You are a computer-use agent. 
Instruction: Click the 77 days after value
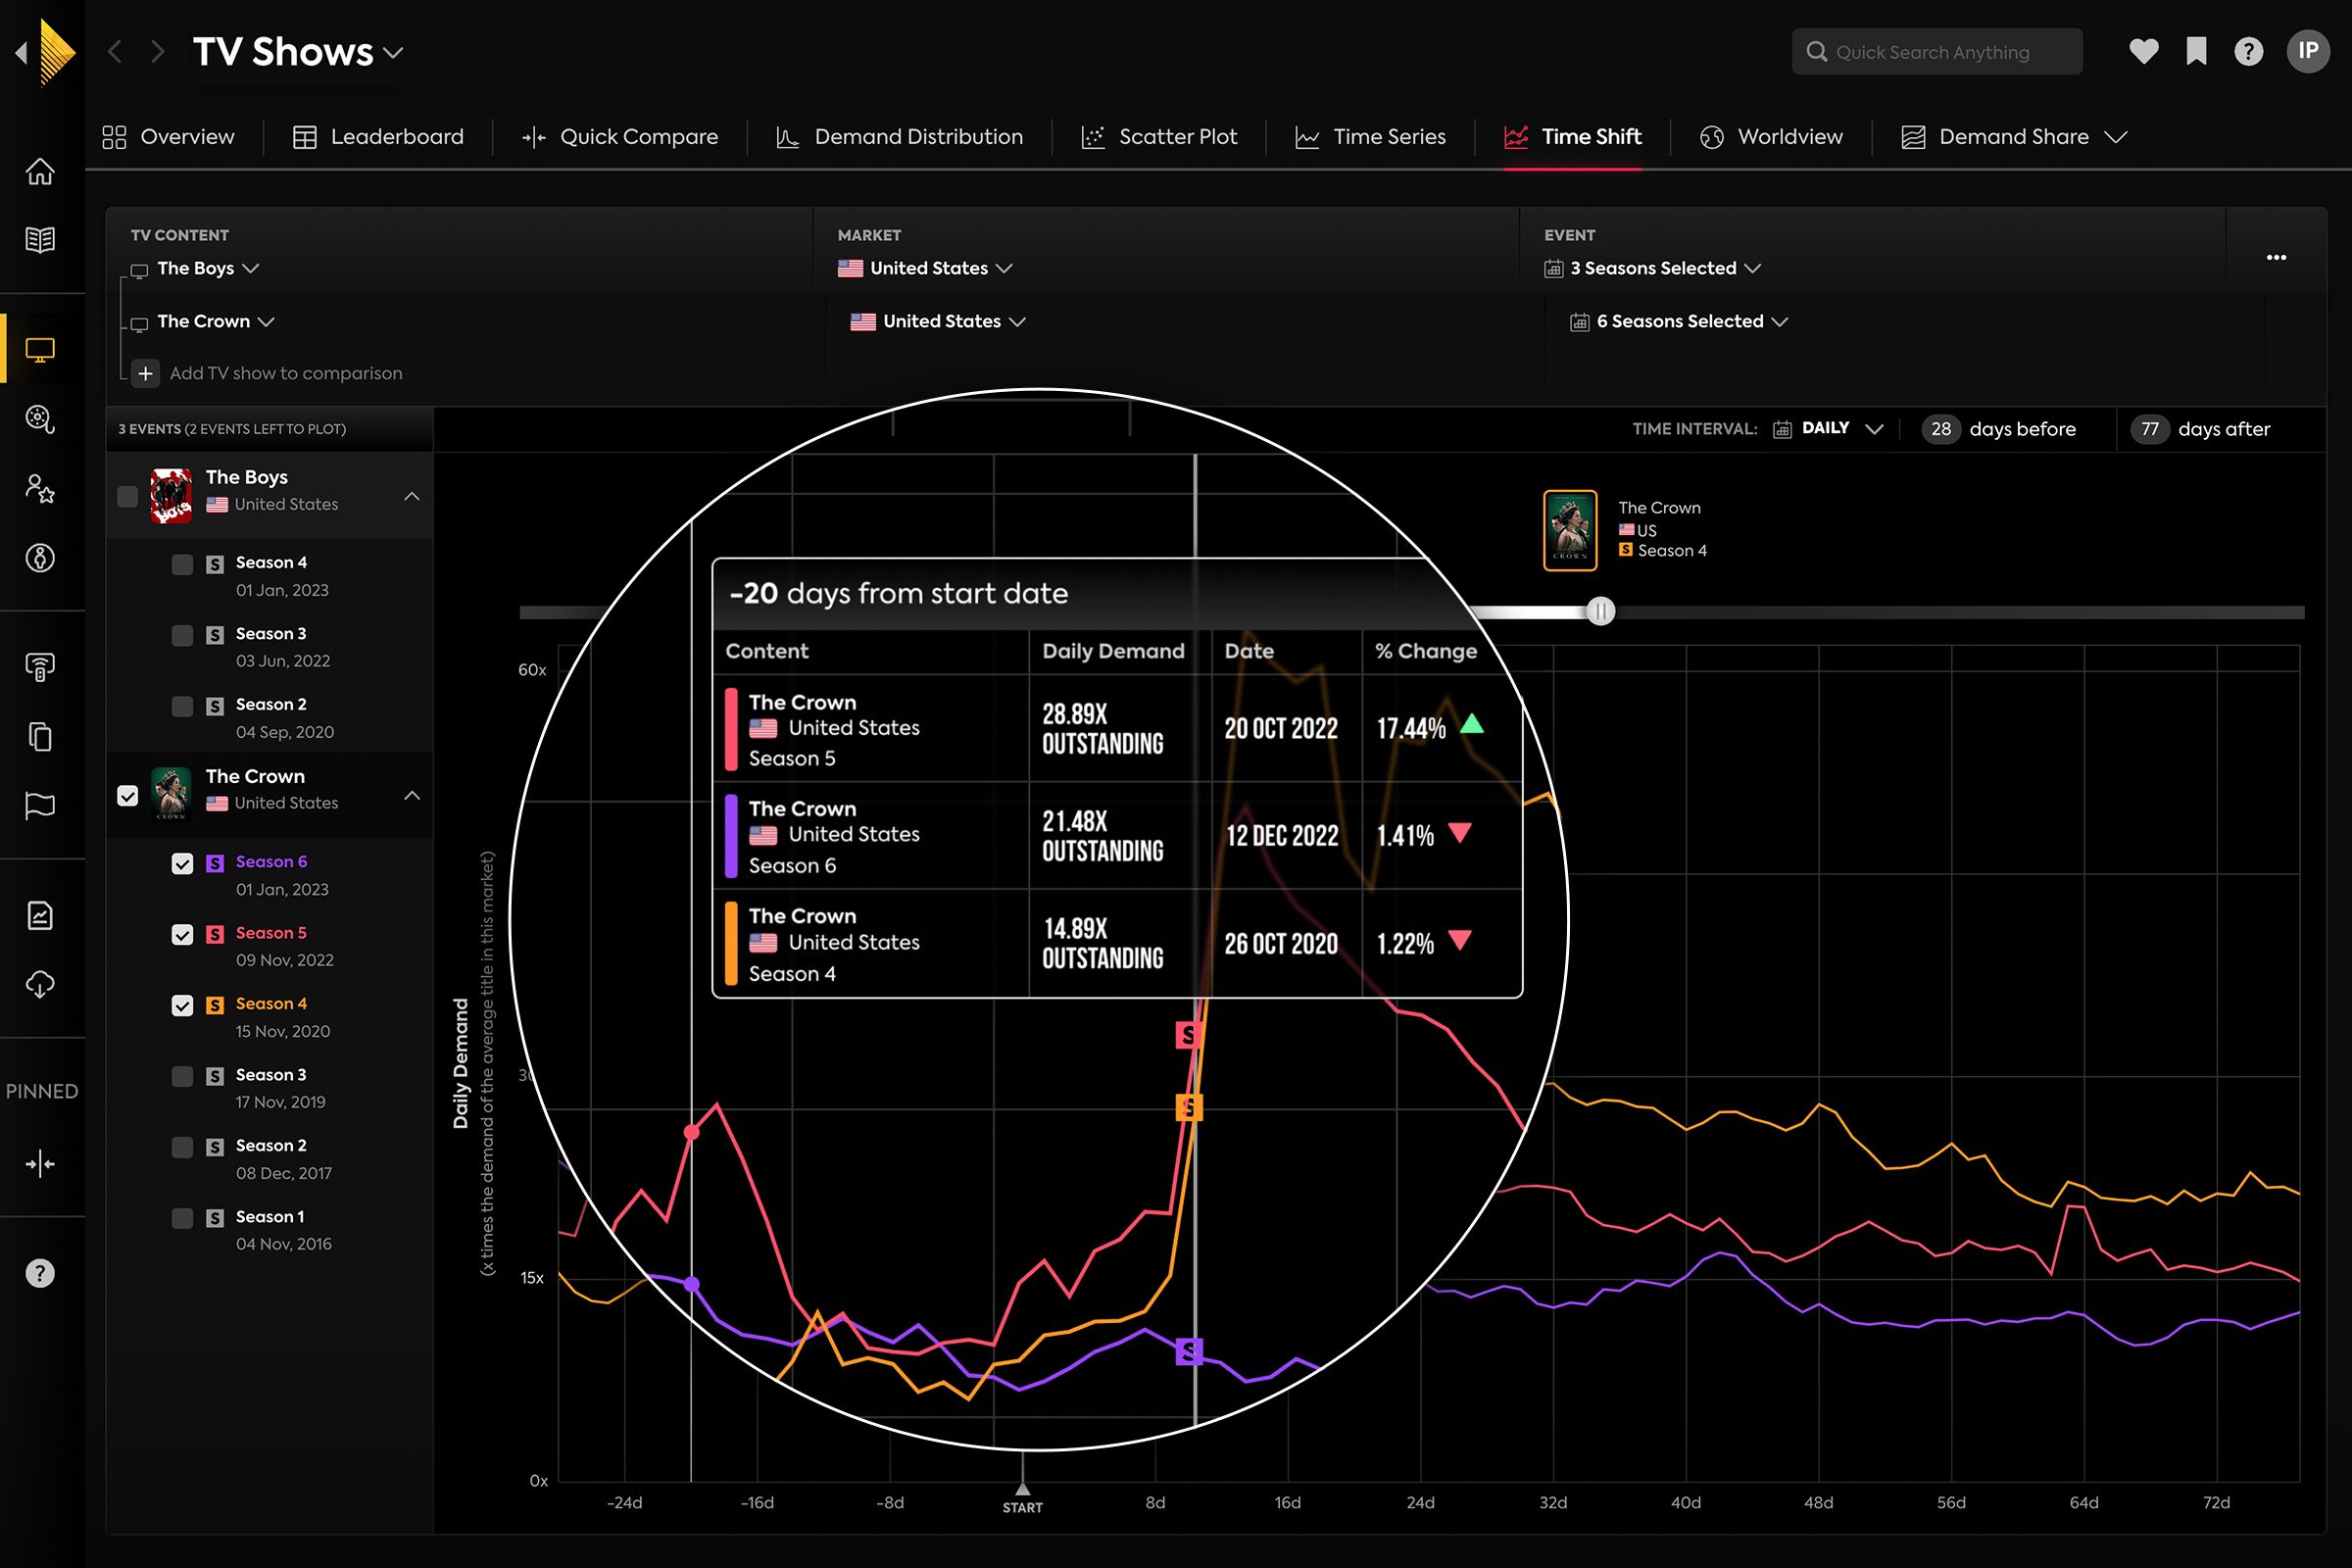tap(2150, 429)
